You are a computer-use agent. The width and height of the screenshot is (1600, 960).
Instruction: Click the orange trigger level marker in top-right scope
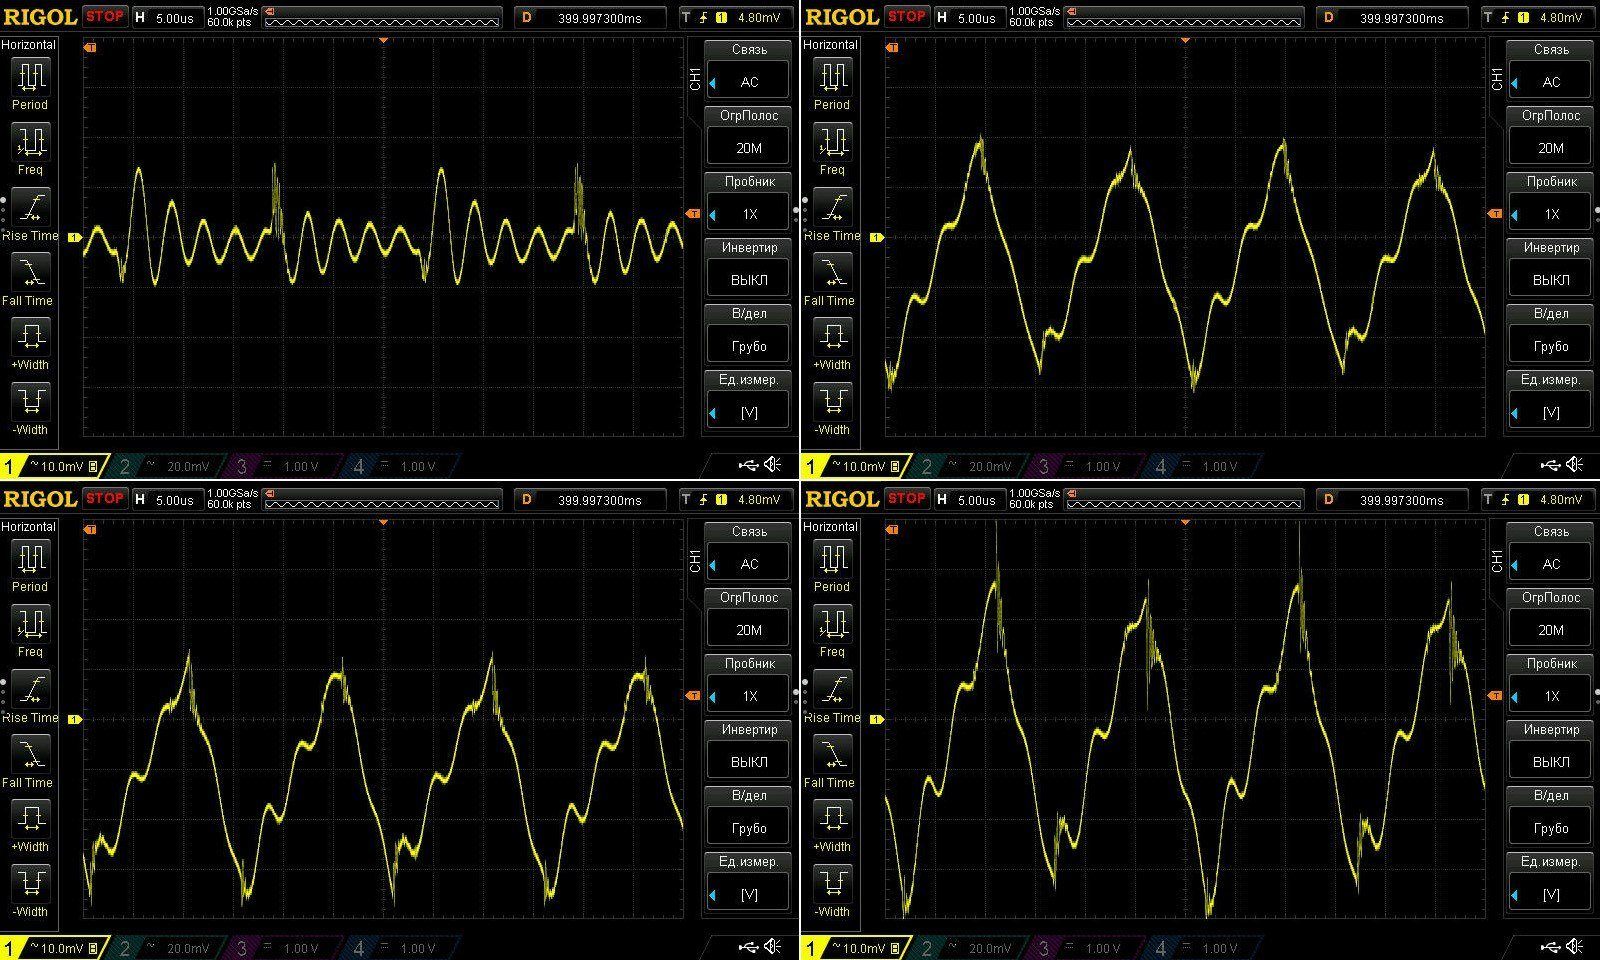(x=1495, y=213)
